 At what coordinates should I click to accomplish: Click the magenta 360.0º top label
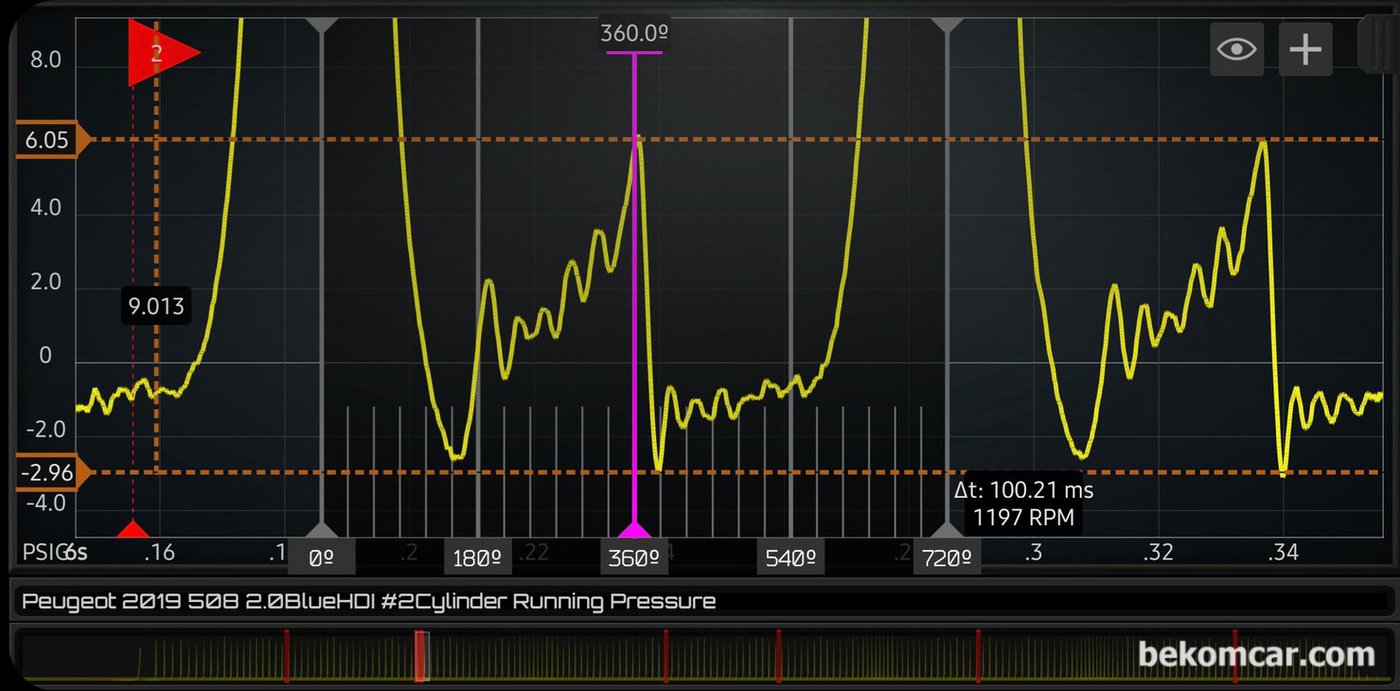pyautogui.click(x=634, y=34)
